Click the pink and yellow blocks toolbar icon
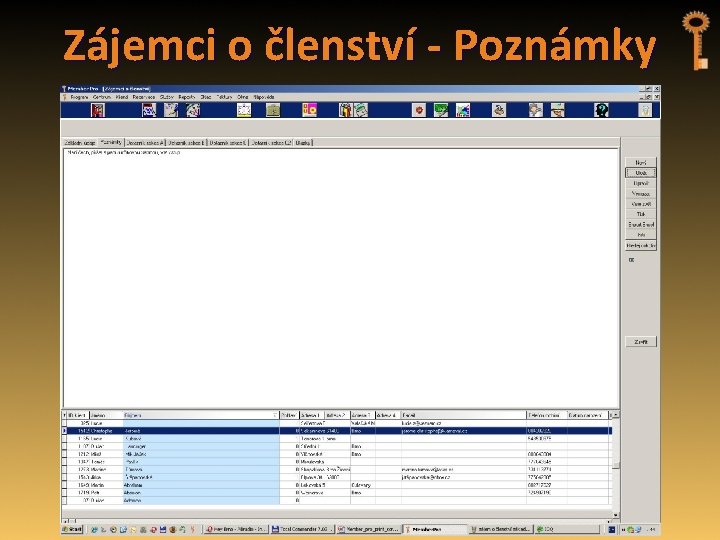 click(309, 110)
